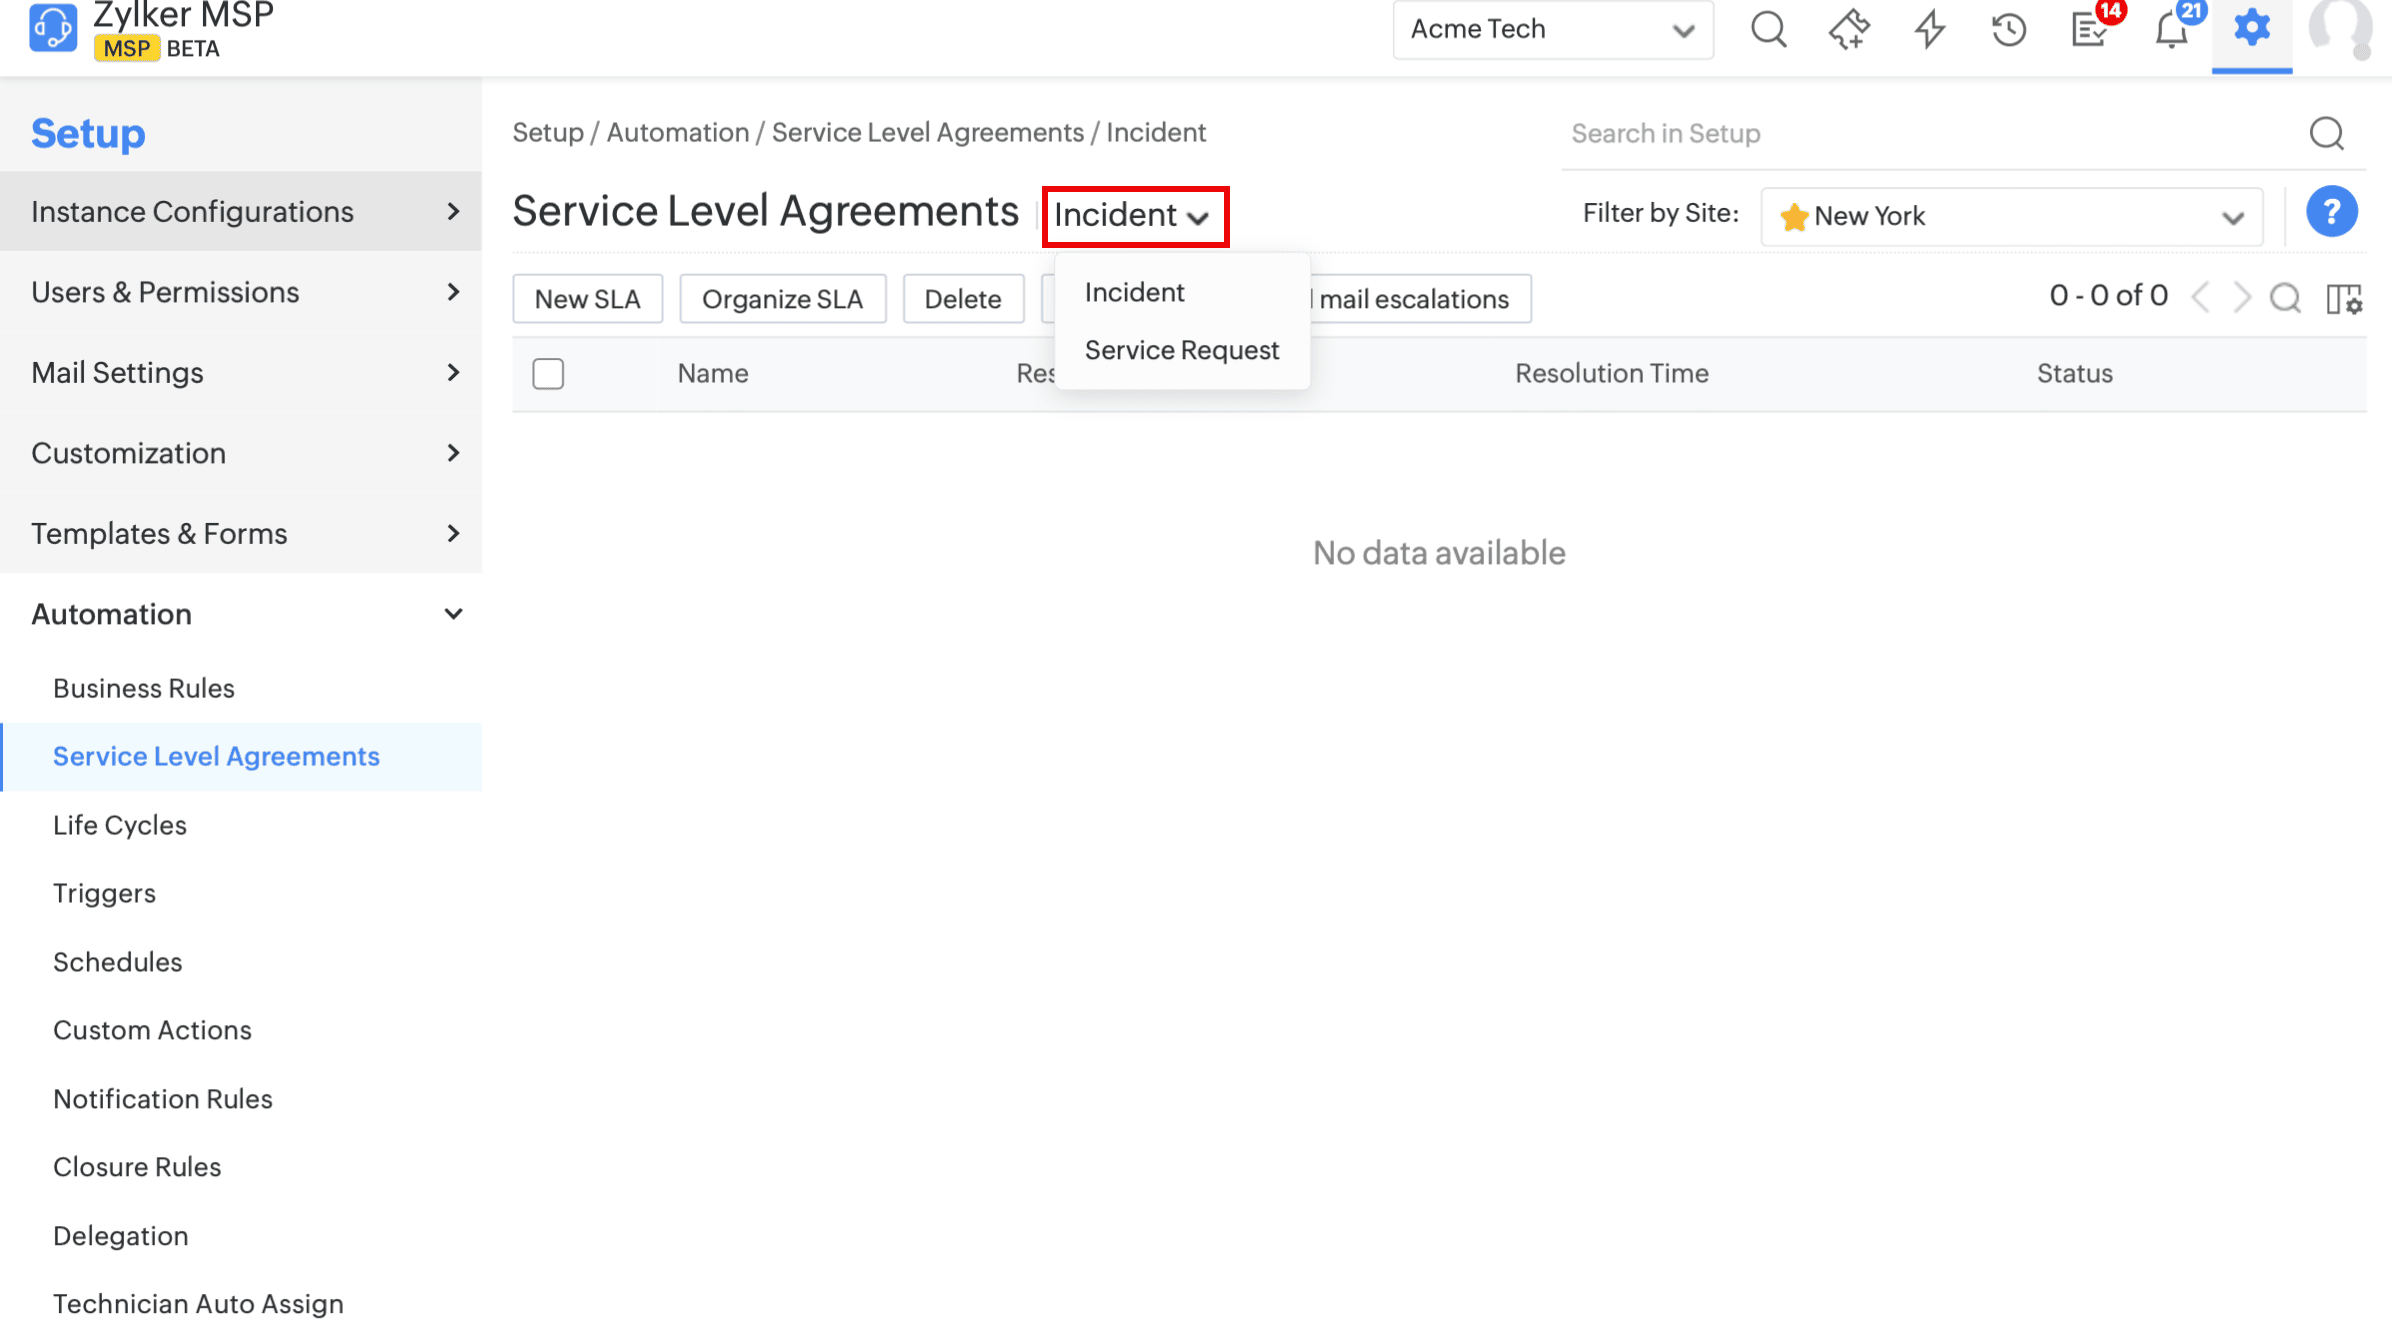
Task: Click the blue help question mark icon
Action: [2331, 212]
